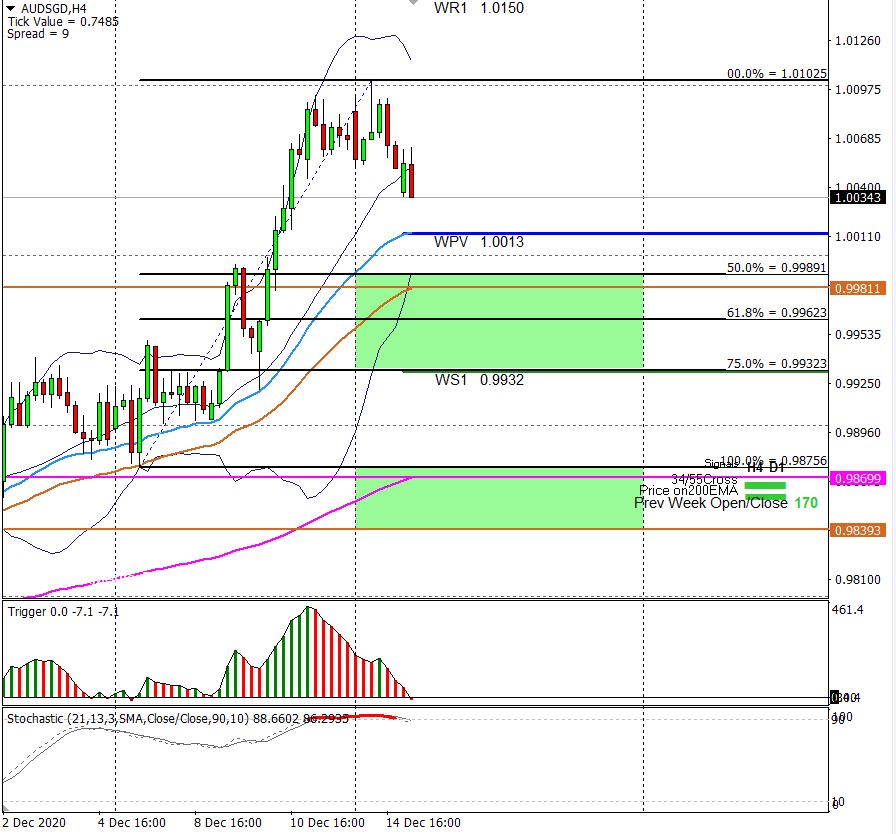Click the 10 Dec 16:00 time axis label
This screenshot has height=834, width=896.
click(327, 823)
